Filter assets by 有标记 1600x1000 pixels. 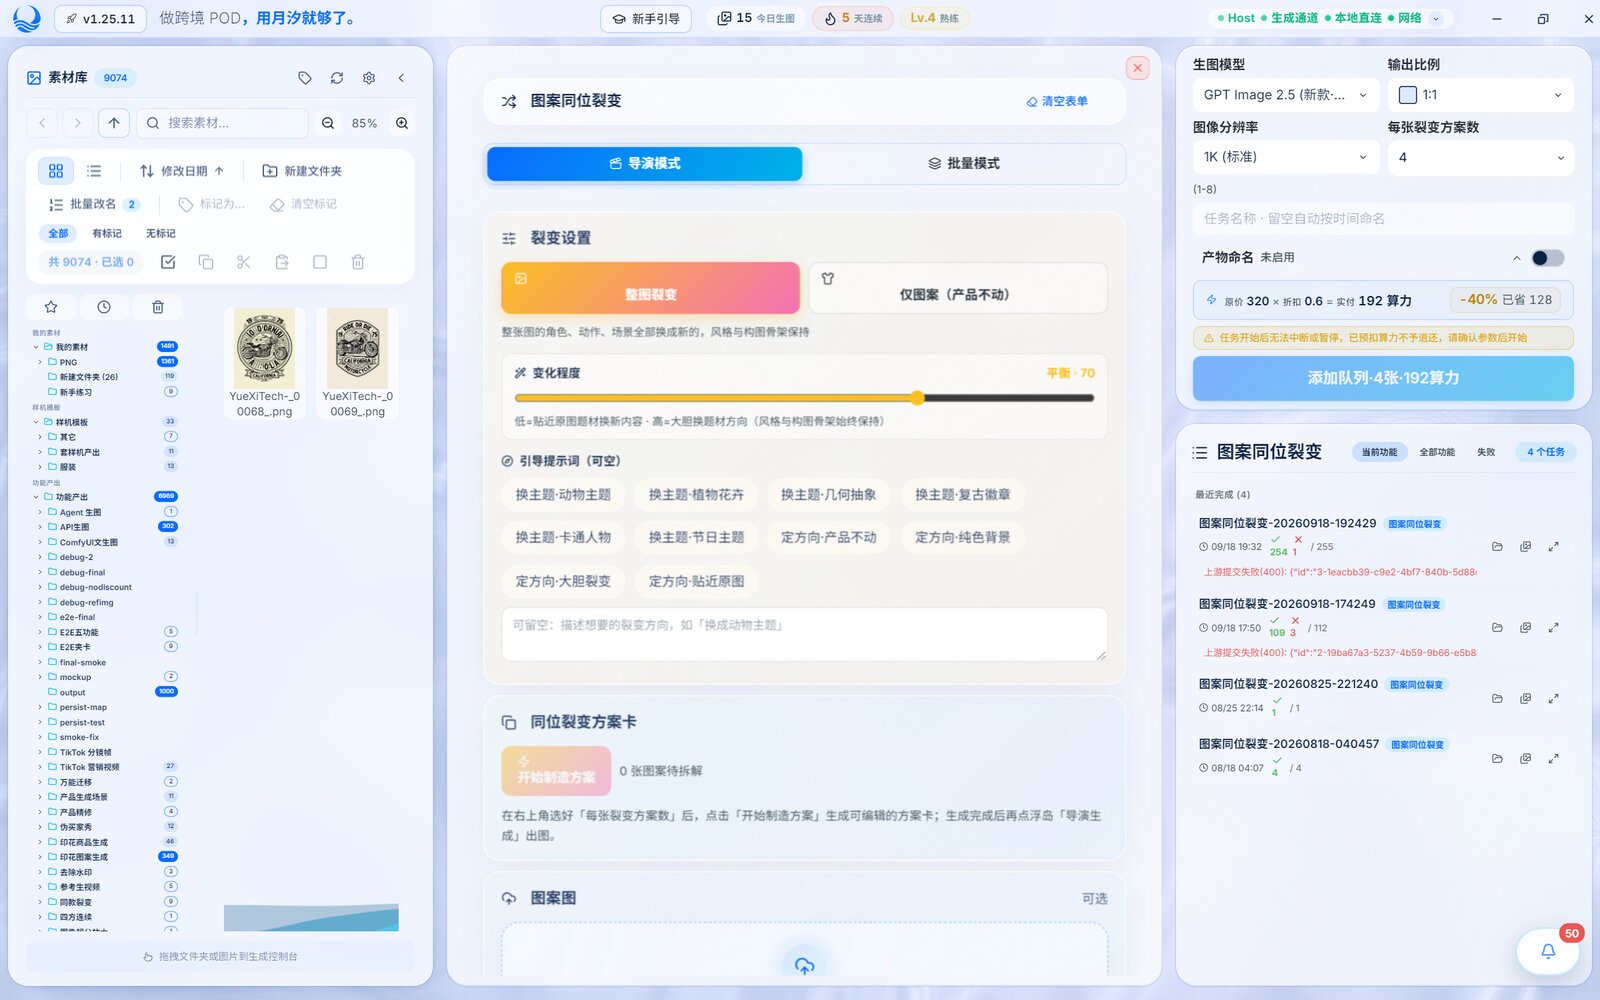(x=107, y=233)
